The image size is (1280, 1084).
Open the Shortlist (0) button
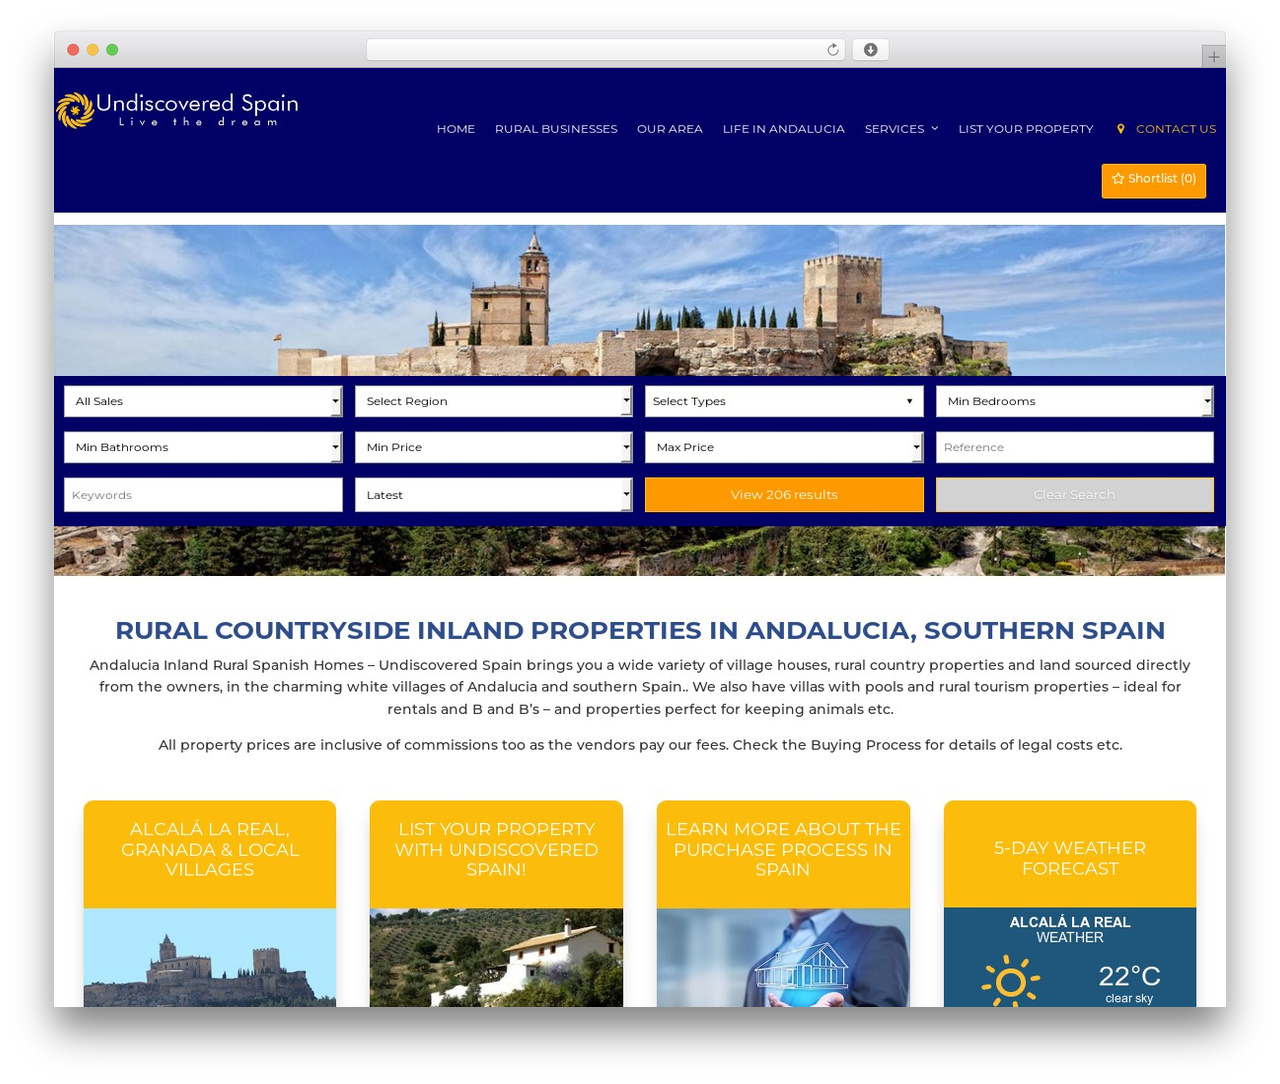point(1154,180)
